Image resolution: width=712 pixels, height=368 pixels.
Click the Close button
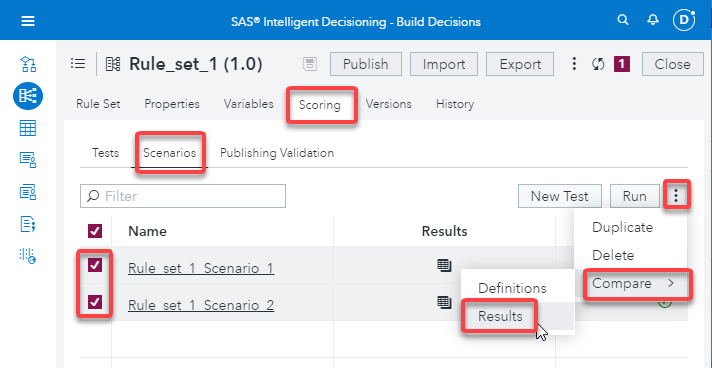coord(672,64)
